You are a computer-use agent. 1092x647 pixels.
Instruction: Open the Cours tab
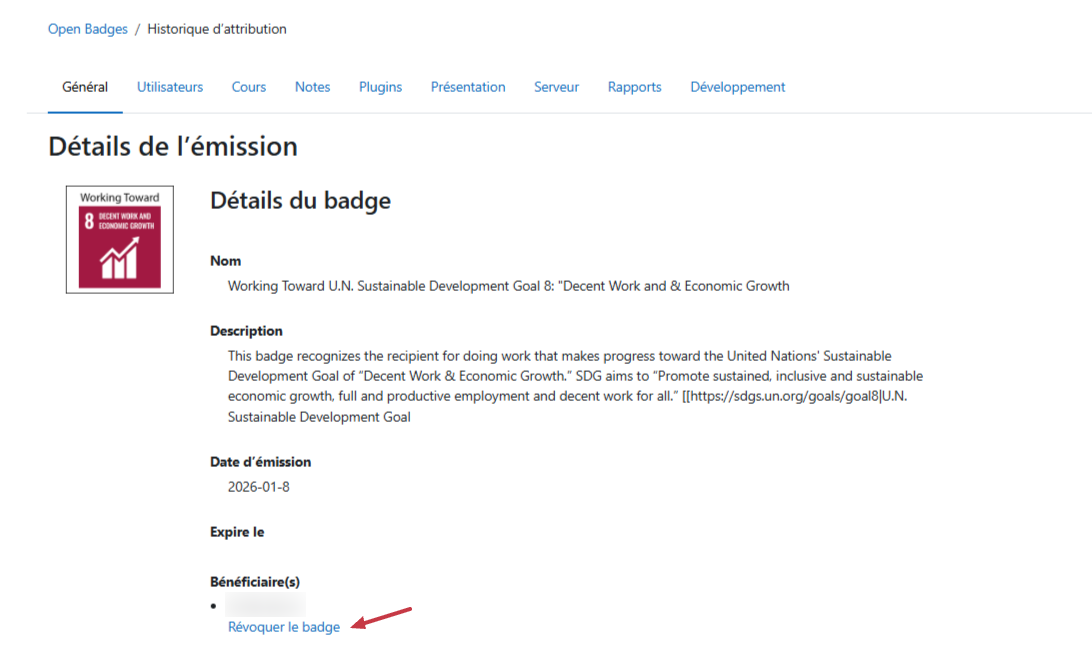249,87
